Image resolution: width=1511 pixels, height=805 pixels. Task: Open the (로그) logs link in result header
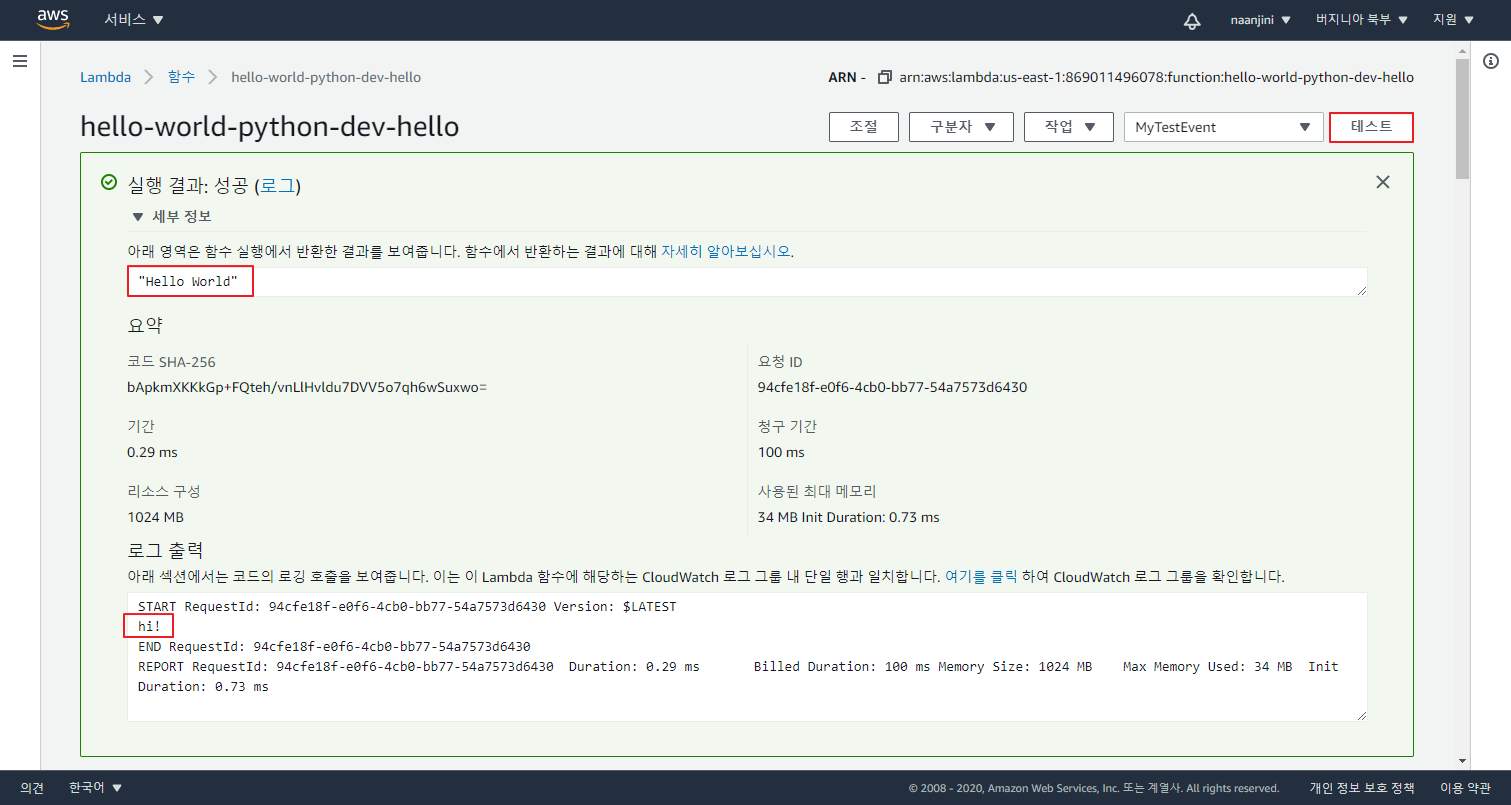click(x=278, y=186)
